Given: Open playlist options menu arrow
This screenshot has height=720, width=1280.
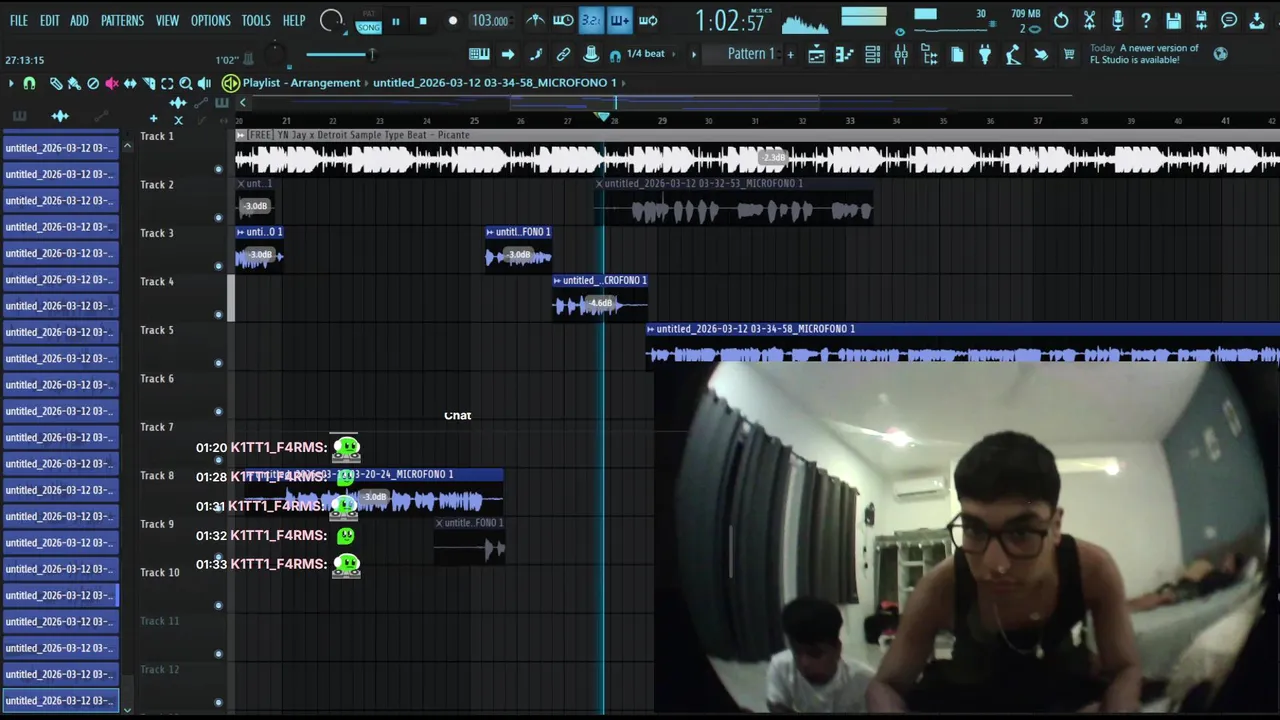Looking at the screenshot, I should (x=11, y=83).
